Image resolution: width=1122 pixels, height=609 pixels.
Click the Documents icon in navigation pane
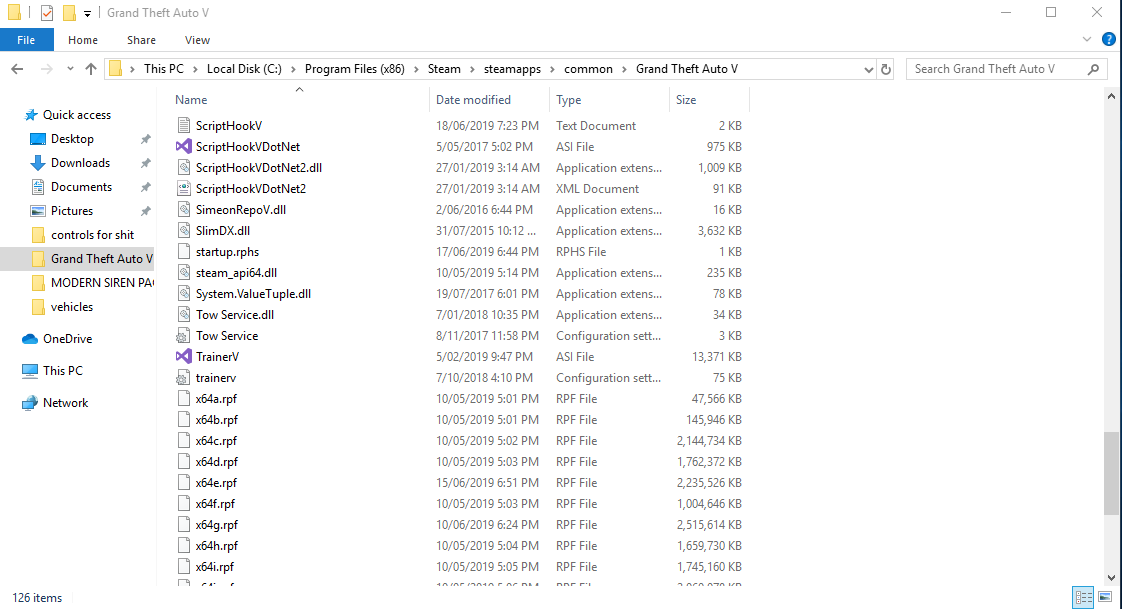[x=38, y=187]
